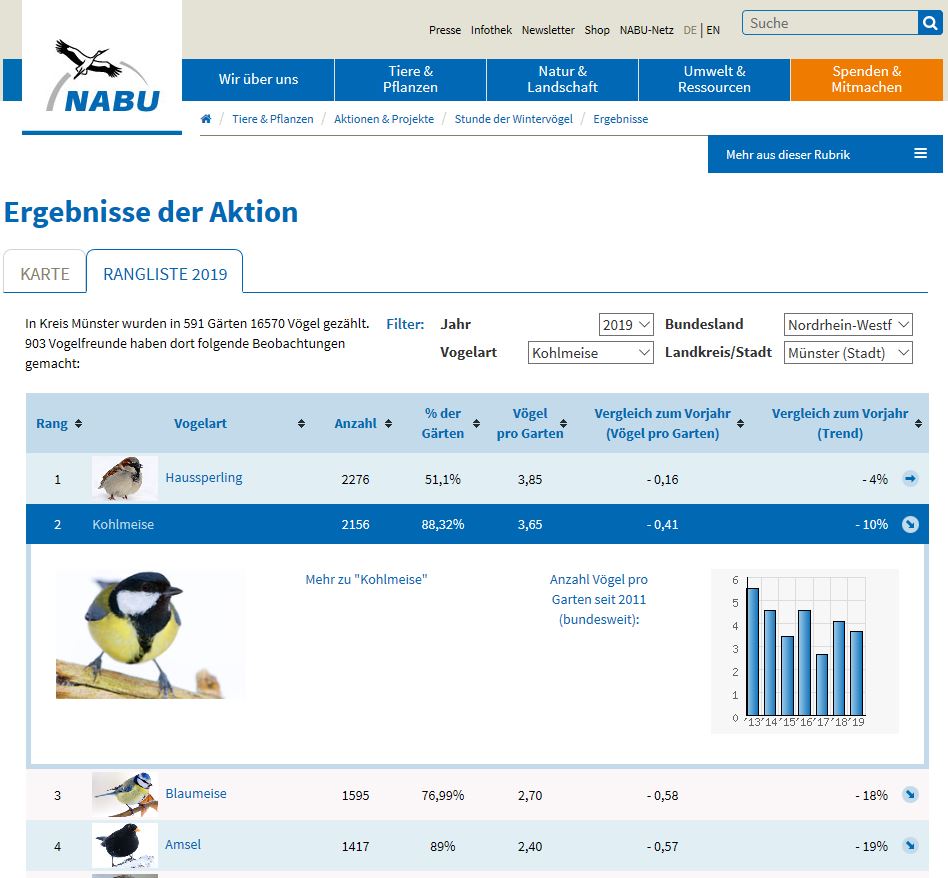Open the Natur & Landschaft menu
The height and width of the screenshot is (878, 948).
pos(562,79)
